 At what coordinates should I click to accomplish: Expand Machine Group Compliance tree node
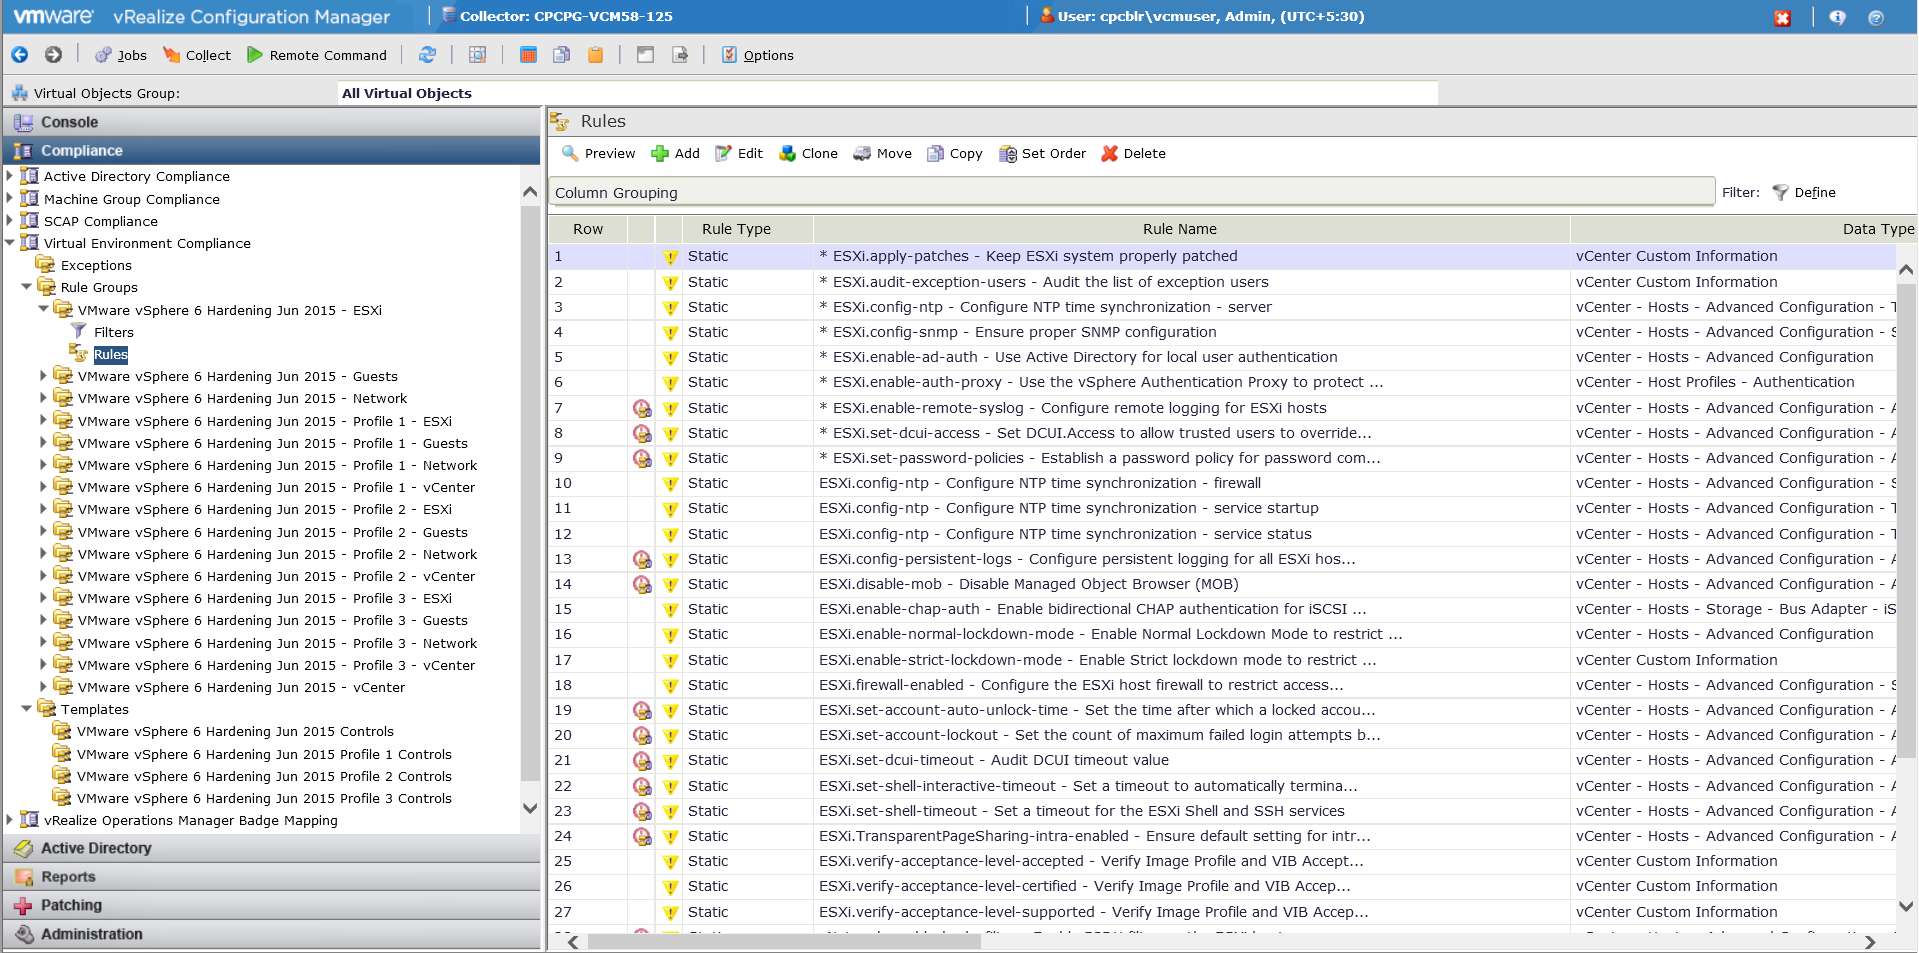click(x=10, y=198)
